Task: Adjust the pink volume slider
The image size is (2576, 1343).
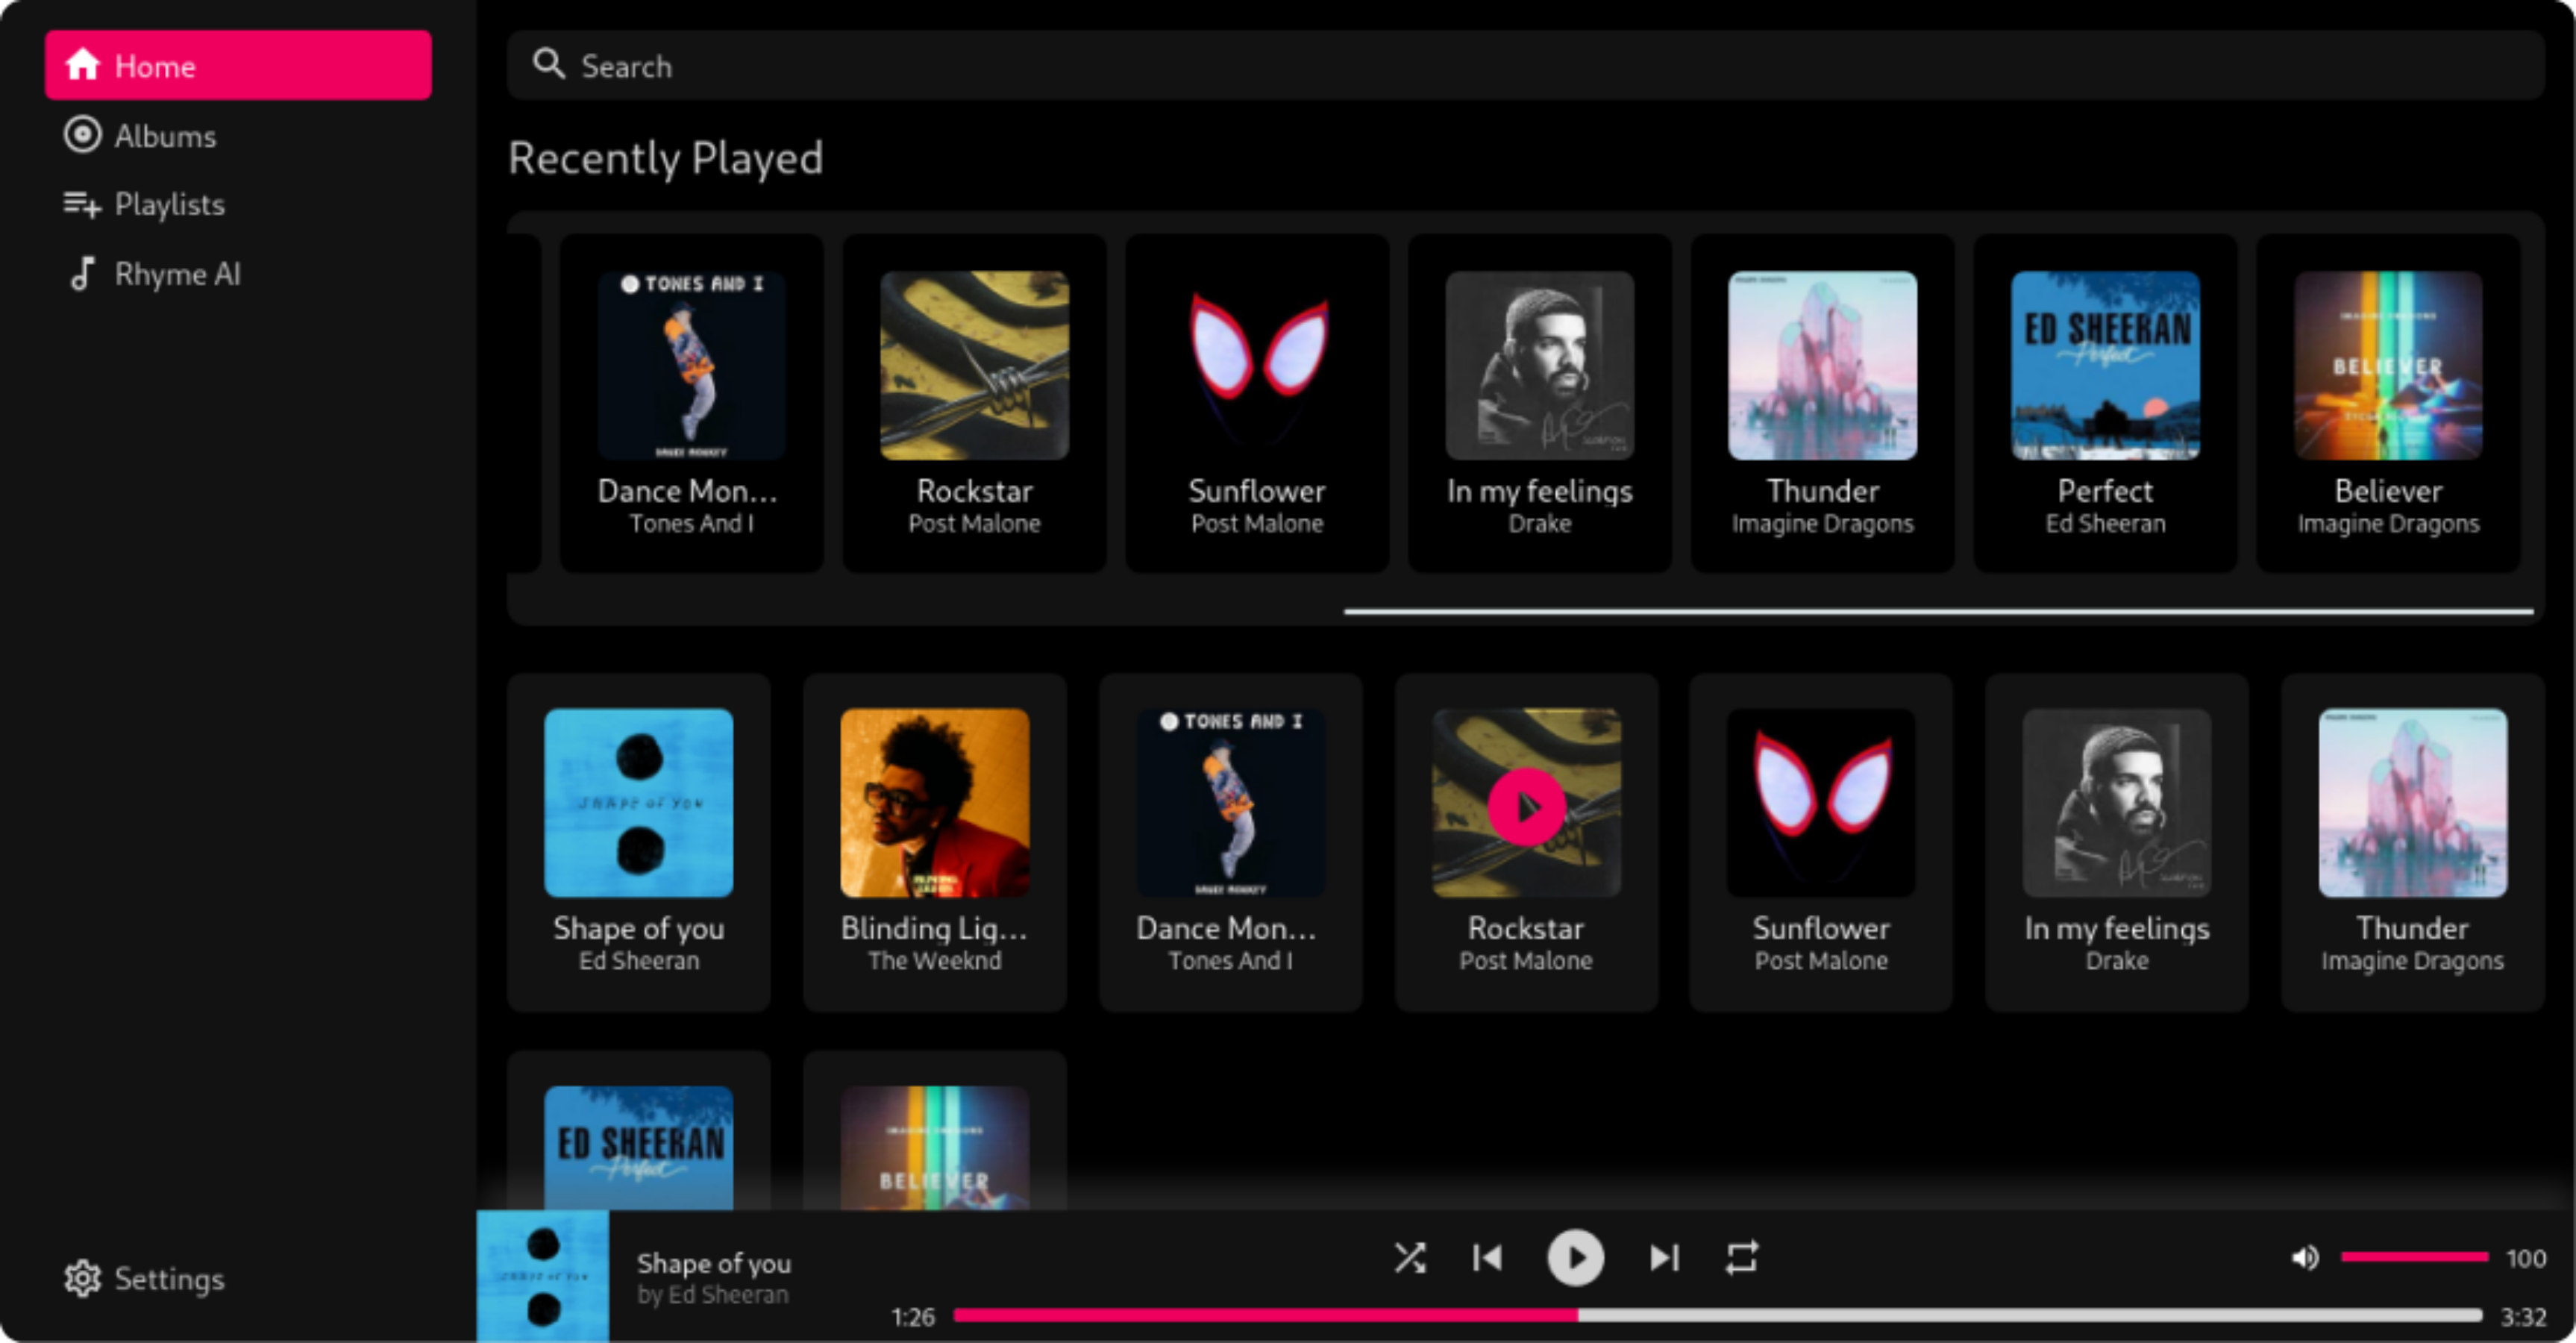Action: tap(2414, 1257)
